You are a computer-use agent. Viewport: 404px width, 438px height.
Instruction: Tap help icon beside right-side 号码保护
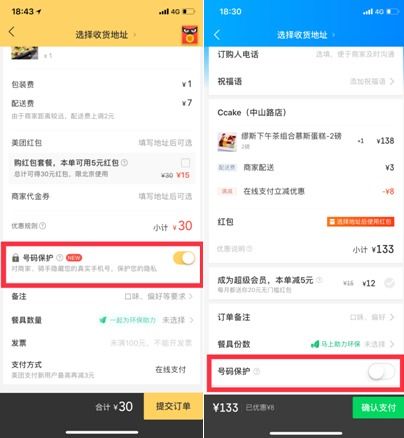pos(256,371)
